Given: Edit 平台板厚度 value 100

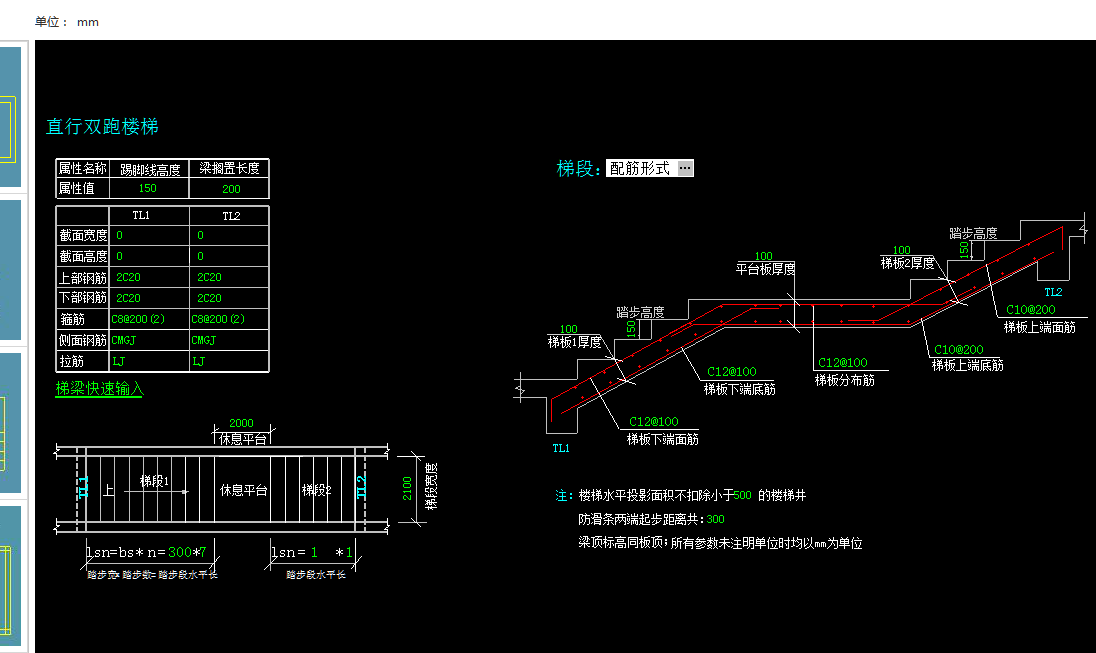Looking at the screenshot, I should (x=763, y=257).
